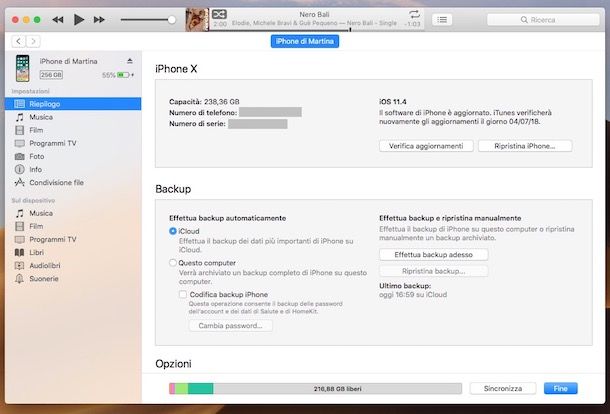Viewport: 610px width, 414px height.
Task: Click the Riepilogo list icon
Action: 19,104
